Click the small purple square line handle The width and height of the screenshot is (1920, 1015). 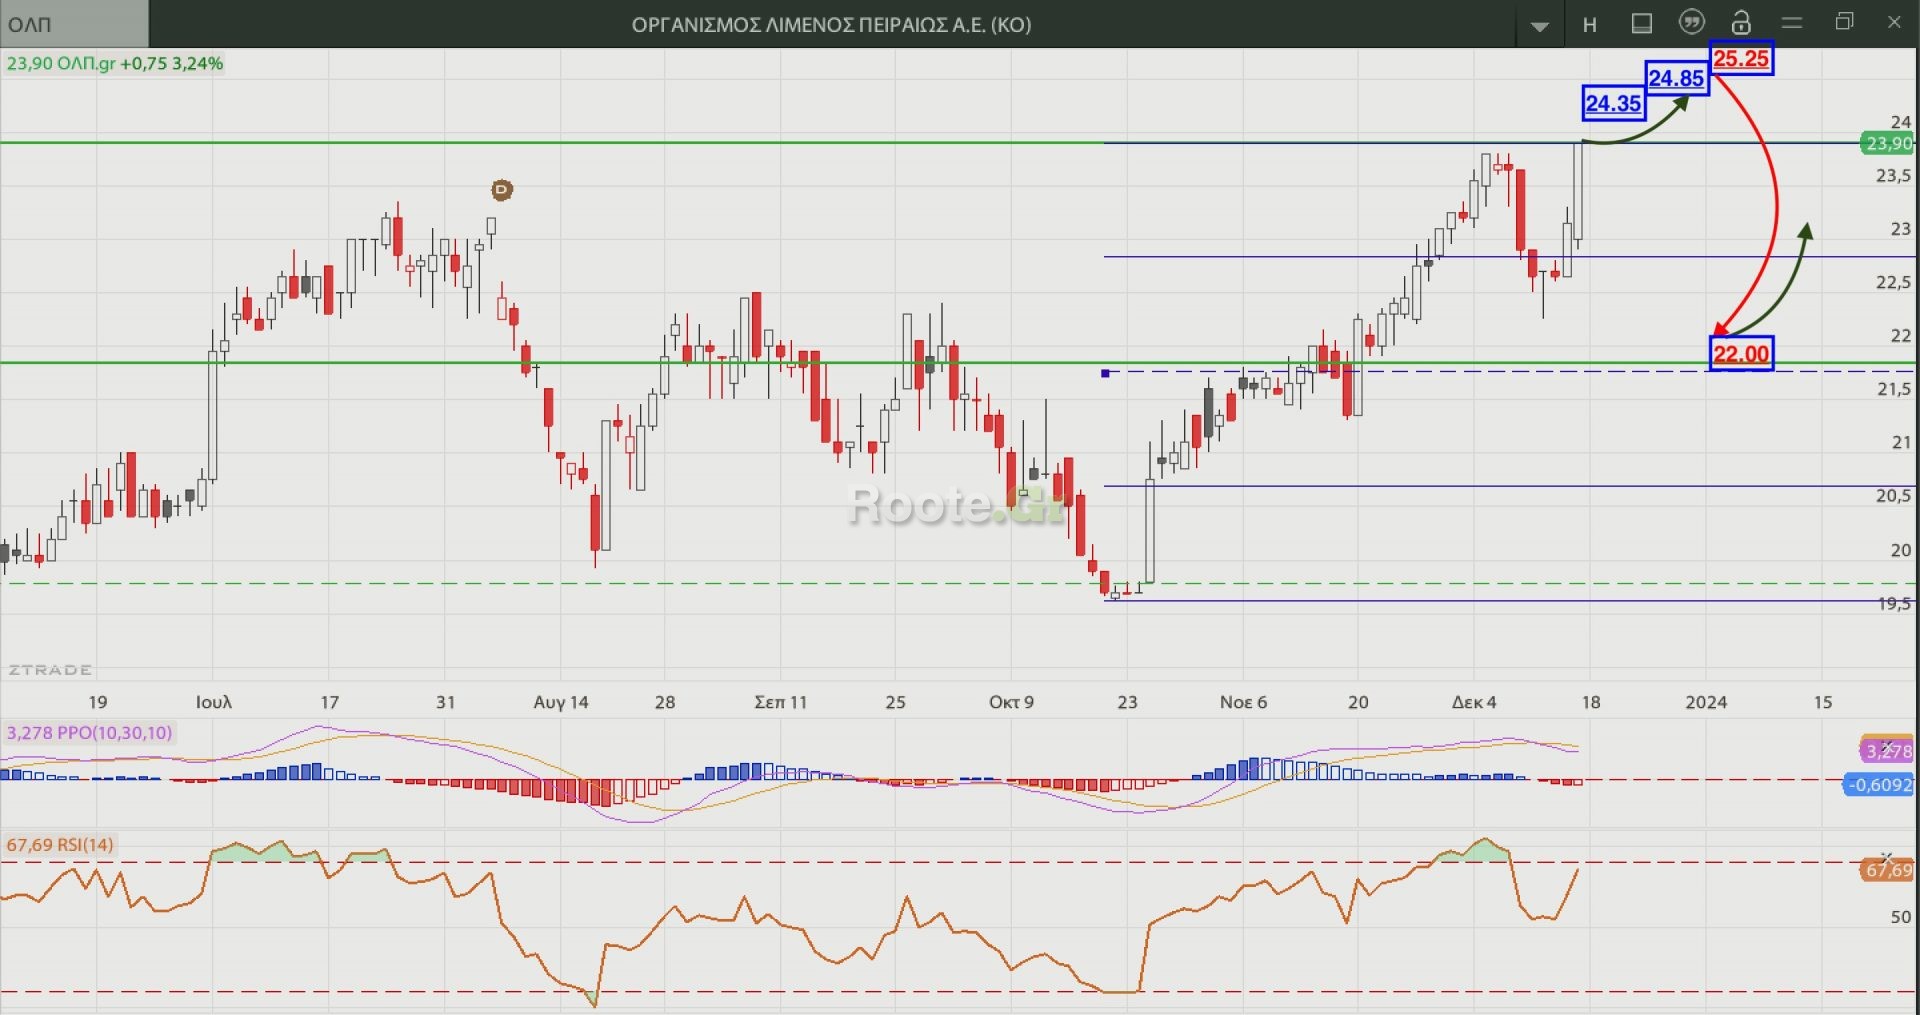[x=1105, y=373]
